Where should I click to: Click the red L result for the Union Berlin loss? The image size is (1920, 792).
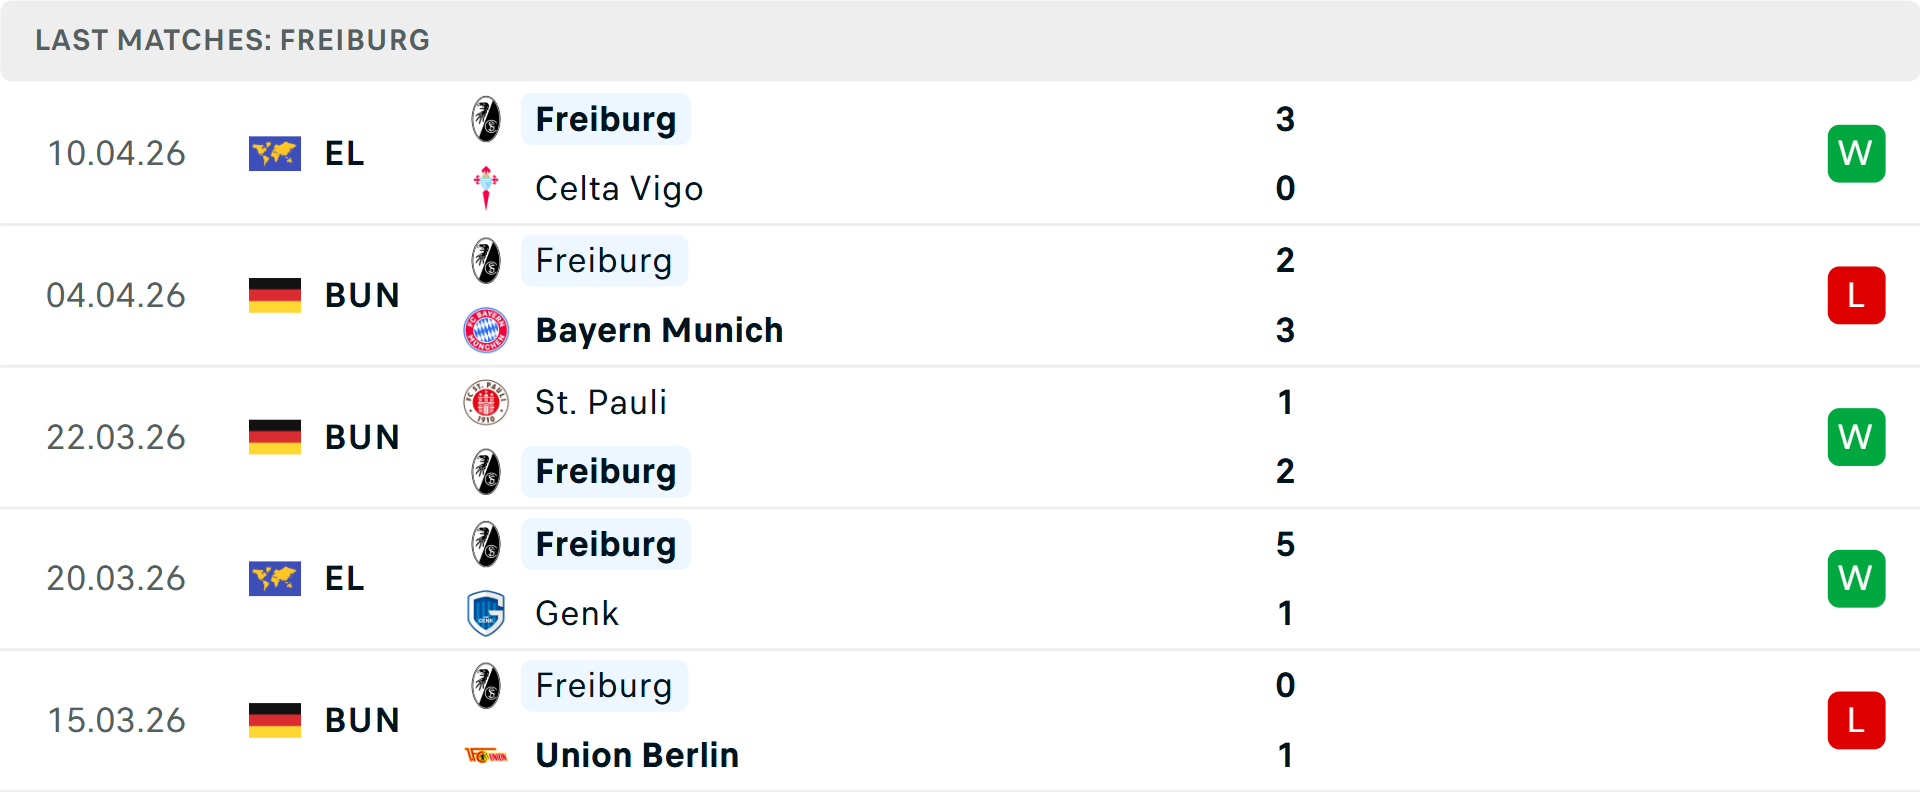tap(1856, 720)
